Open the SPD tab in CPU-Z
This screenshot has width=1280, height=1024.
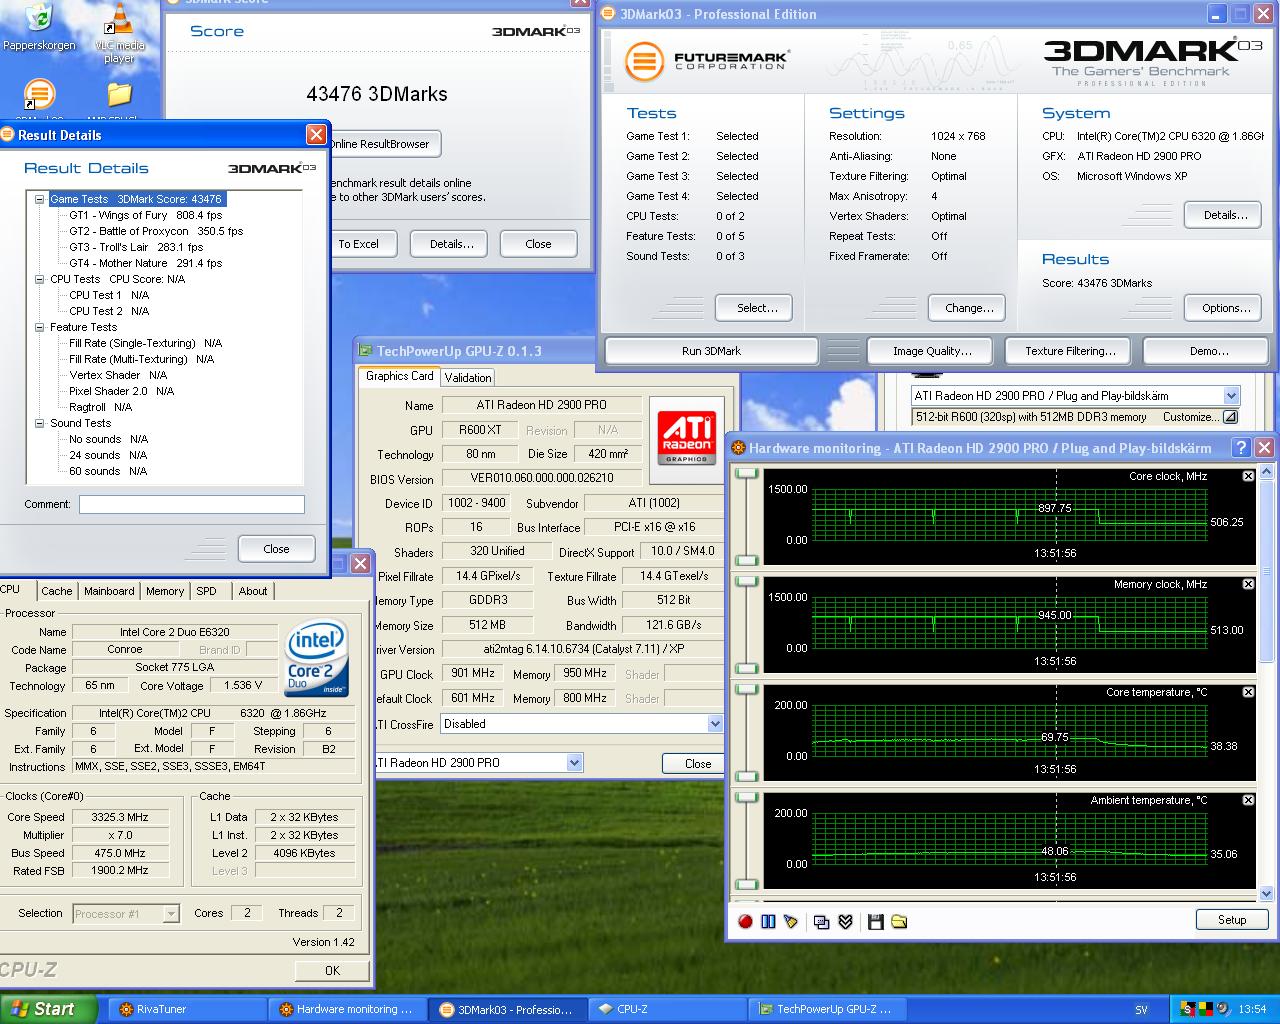click(x=207, y=591)
